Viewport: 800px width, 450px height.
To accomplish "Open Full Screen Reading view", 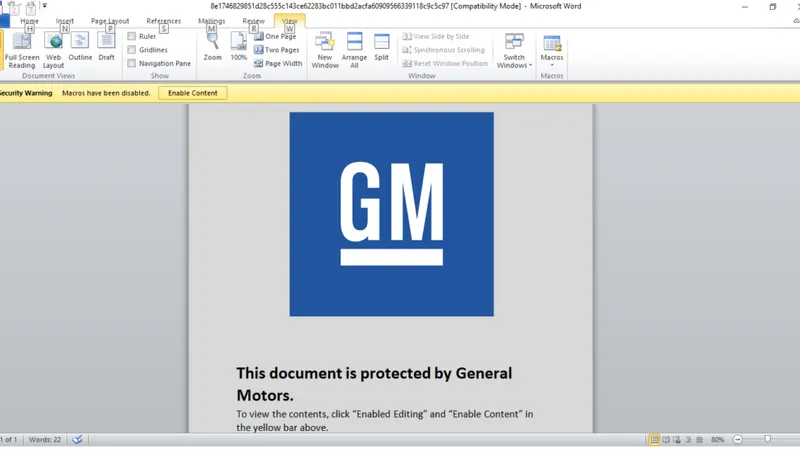I will (x=21, y=50).
